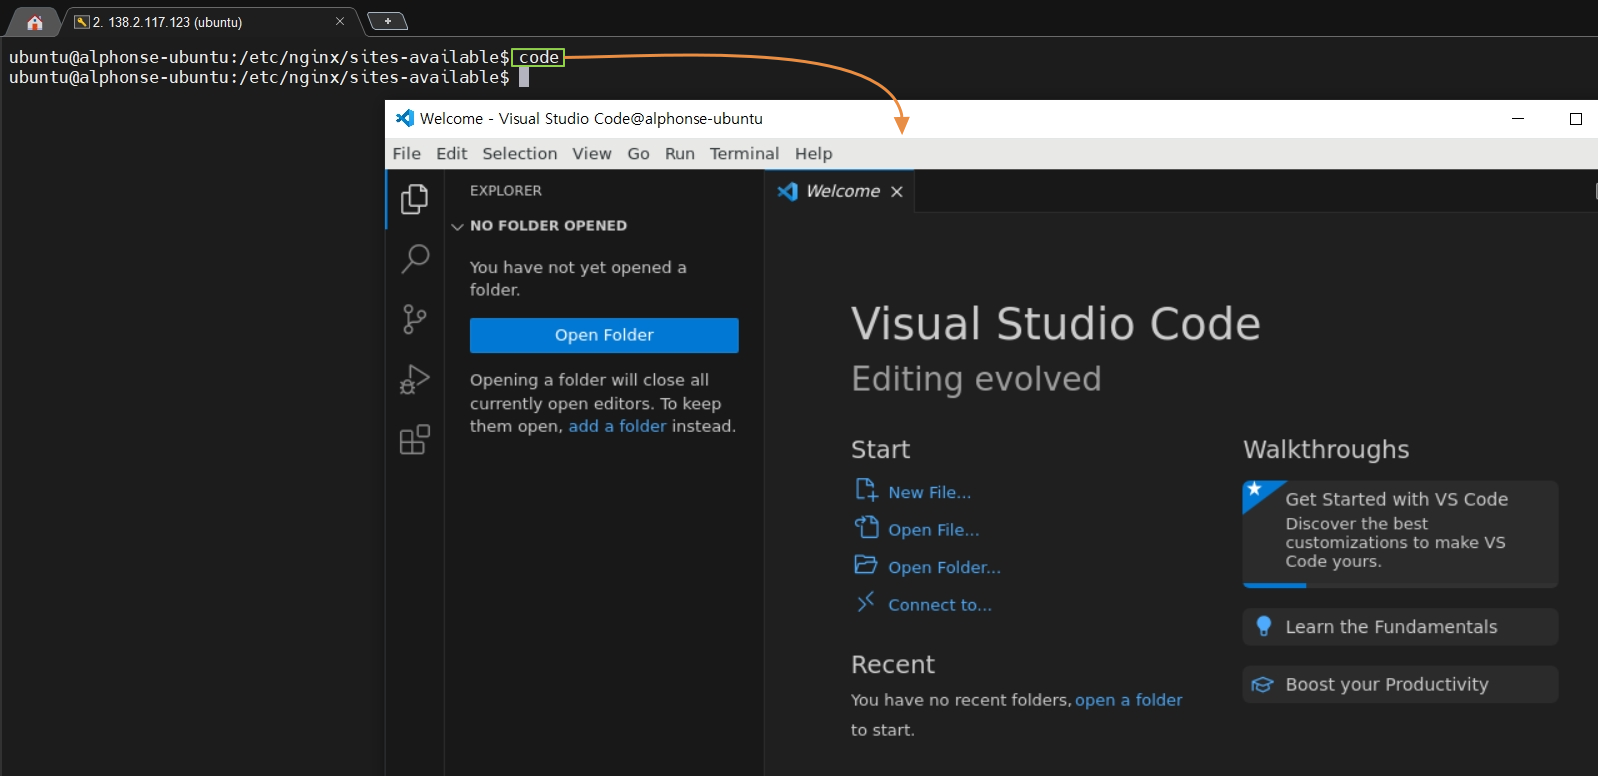Open the Go menu

(638, 153)
